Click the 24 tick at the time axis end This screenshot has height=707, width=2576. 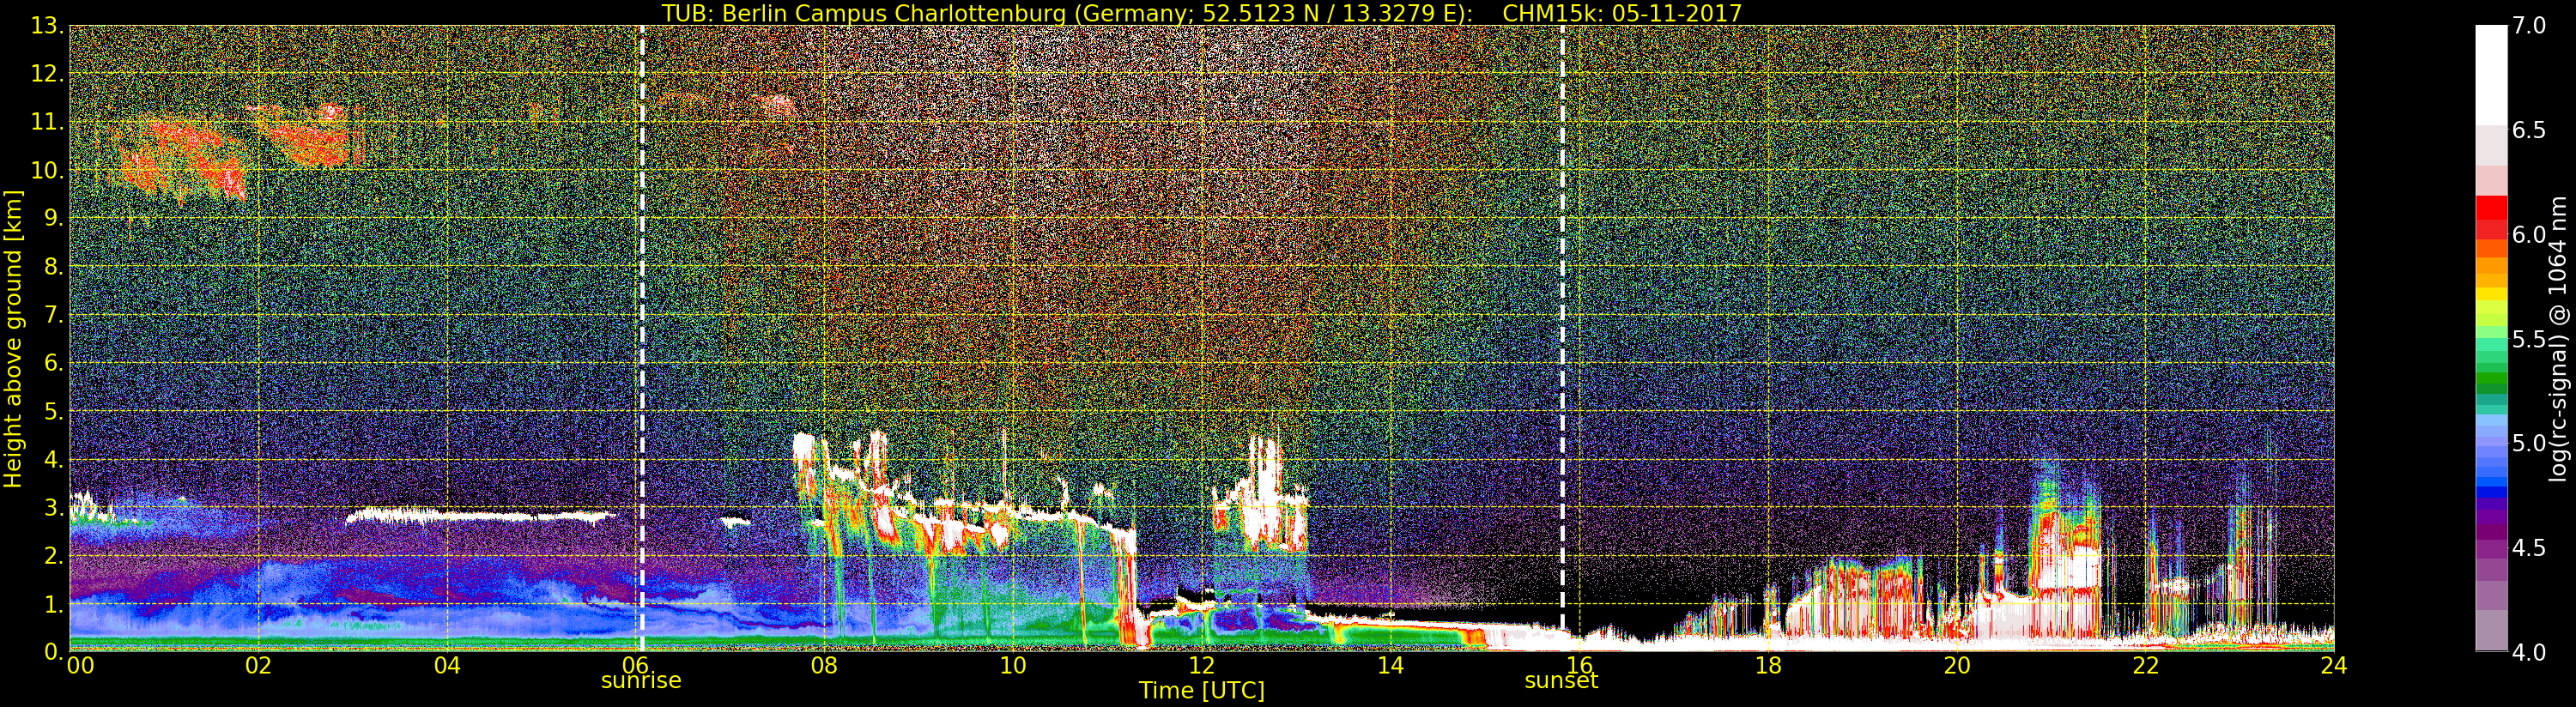tap(2332, 666)
